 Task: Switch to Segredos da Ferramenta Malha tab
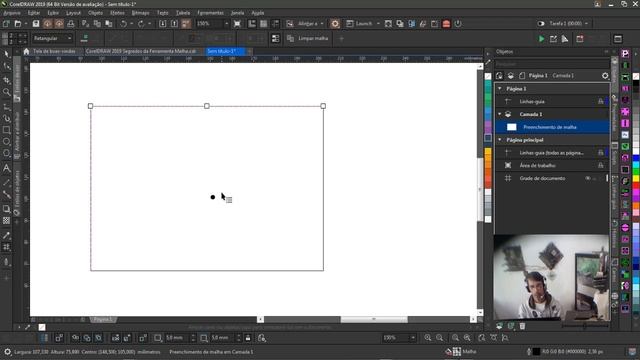(140, 51)
